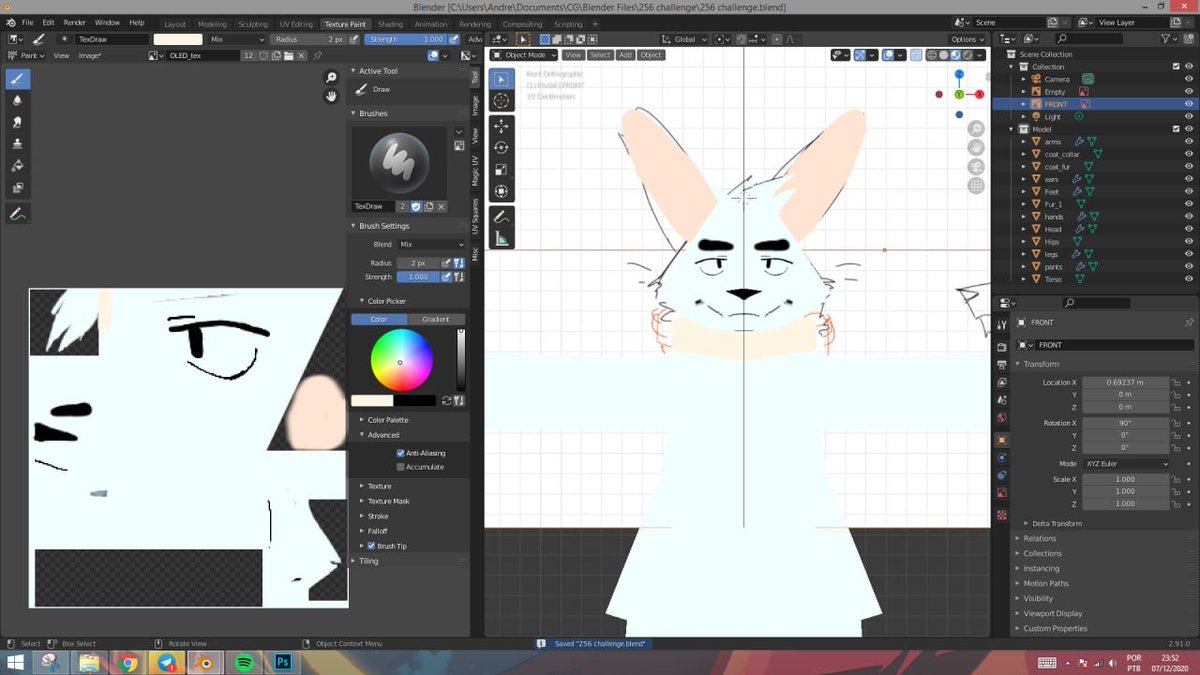Screen dimensions: 1200x675
Task: Open the XYZ Euler rotation mode dropdown
Action: 1127,464
